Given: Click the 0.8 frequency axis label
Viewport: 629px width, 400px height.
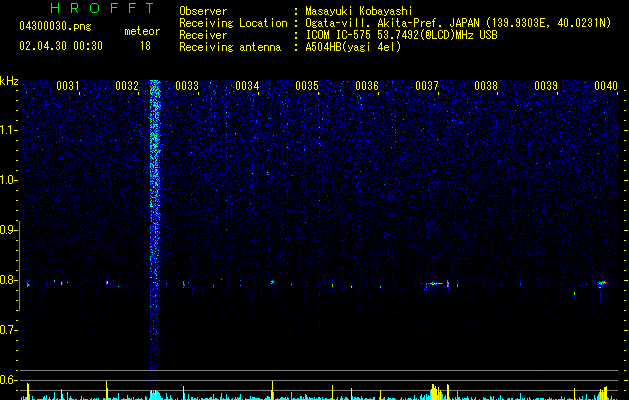Looking at the screenshot, I should (x=8, y=280).
